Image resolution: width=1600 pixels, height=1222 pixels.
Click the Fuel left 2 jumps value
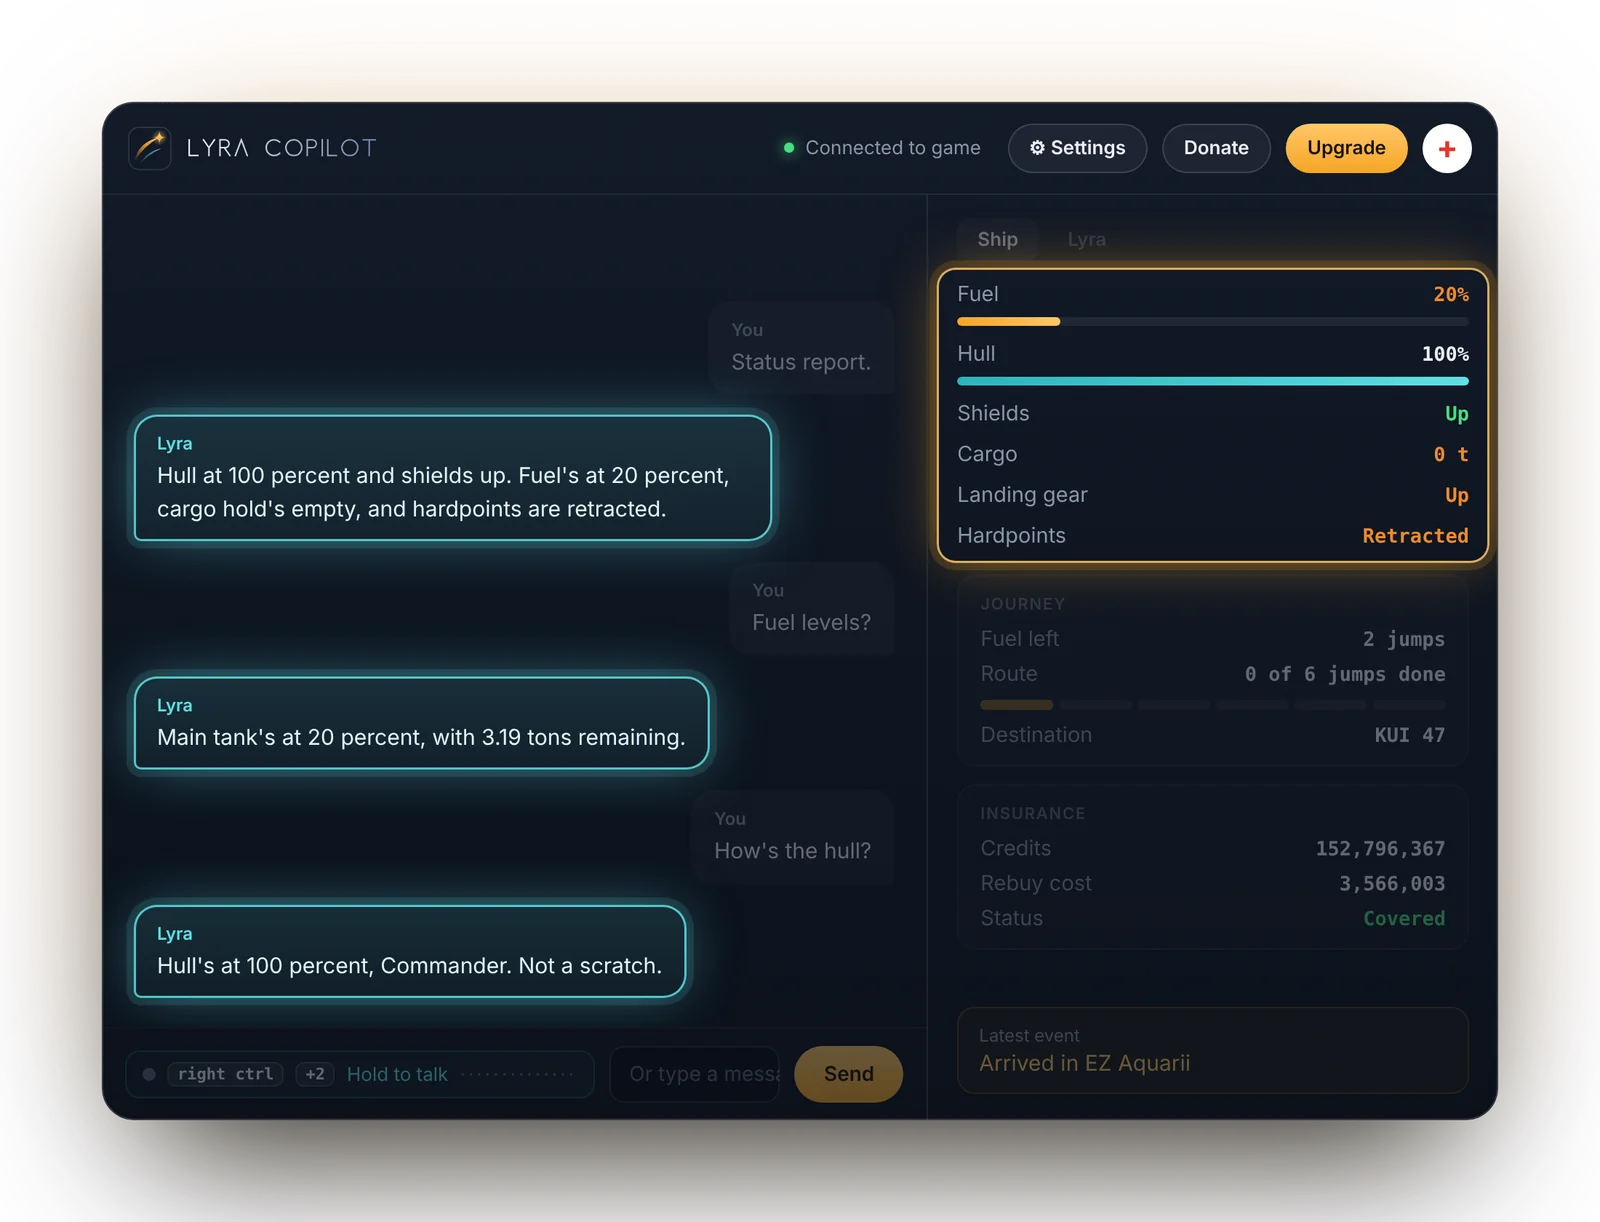tap(1403, 639)
